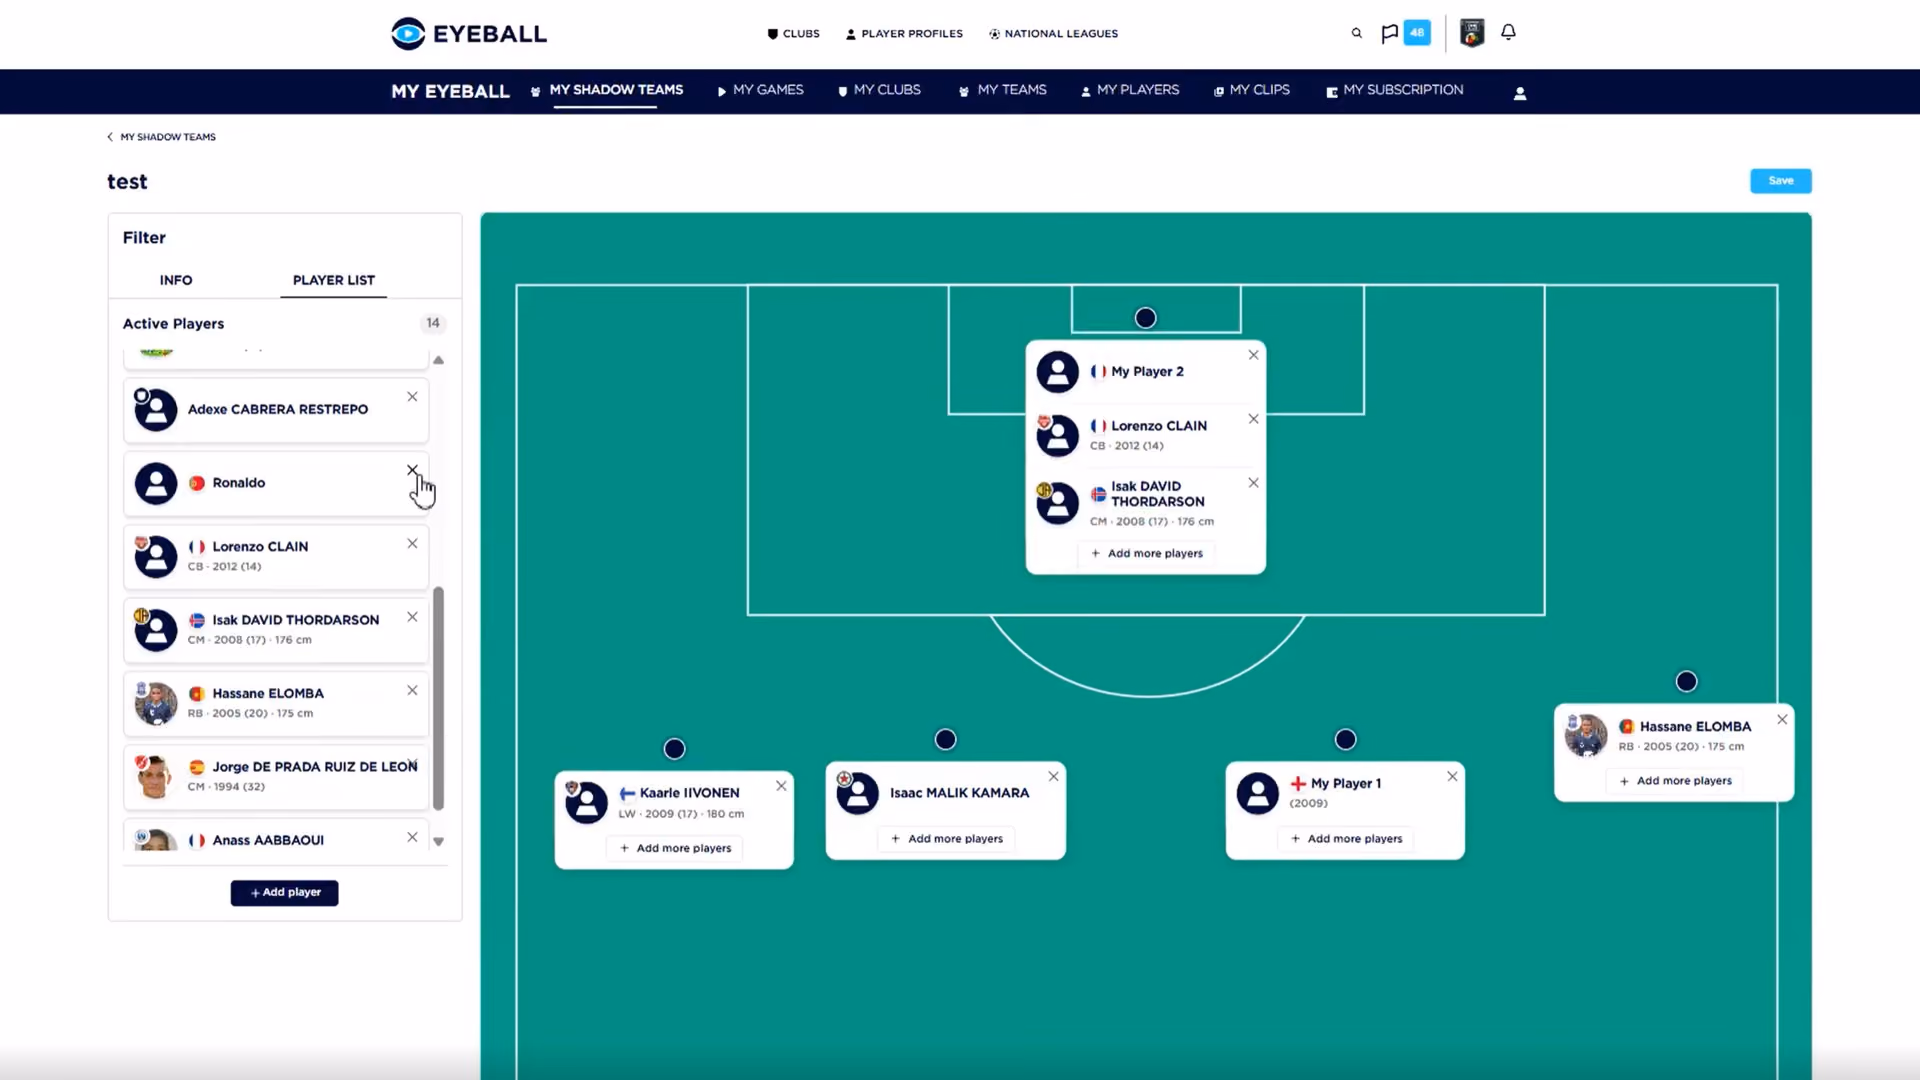Click Isaac MALIK KAMARA name on pitch
This screenshot has height=1080, width=1920.
click(x=959, y=793)
